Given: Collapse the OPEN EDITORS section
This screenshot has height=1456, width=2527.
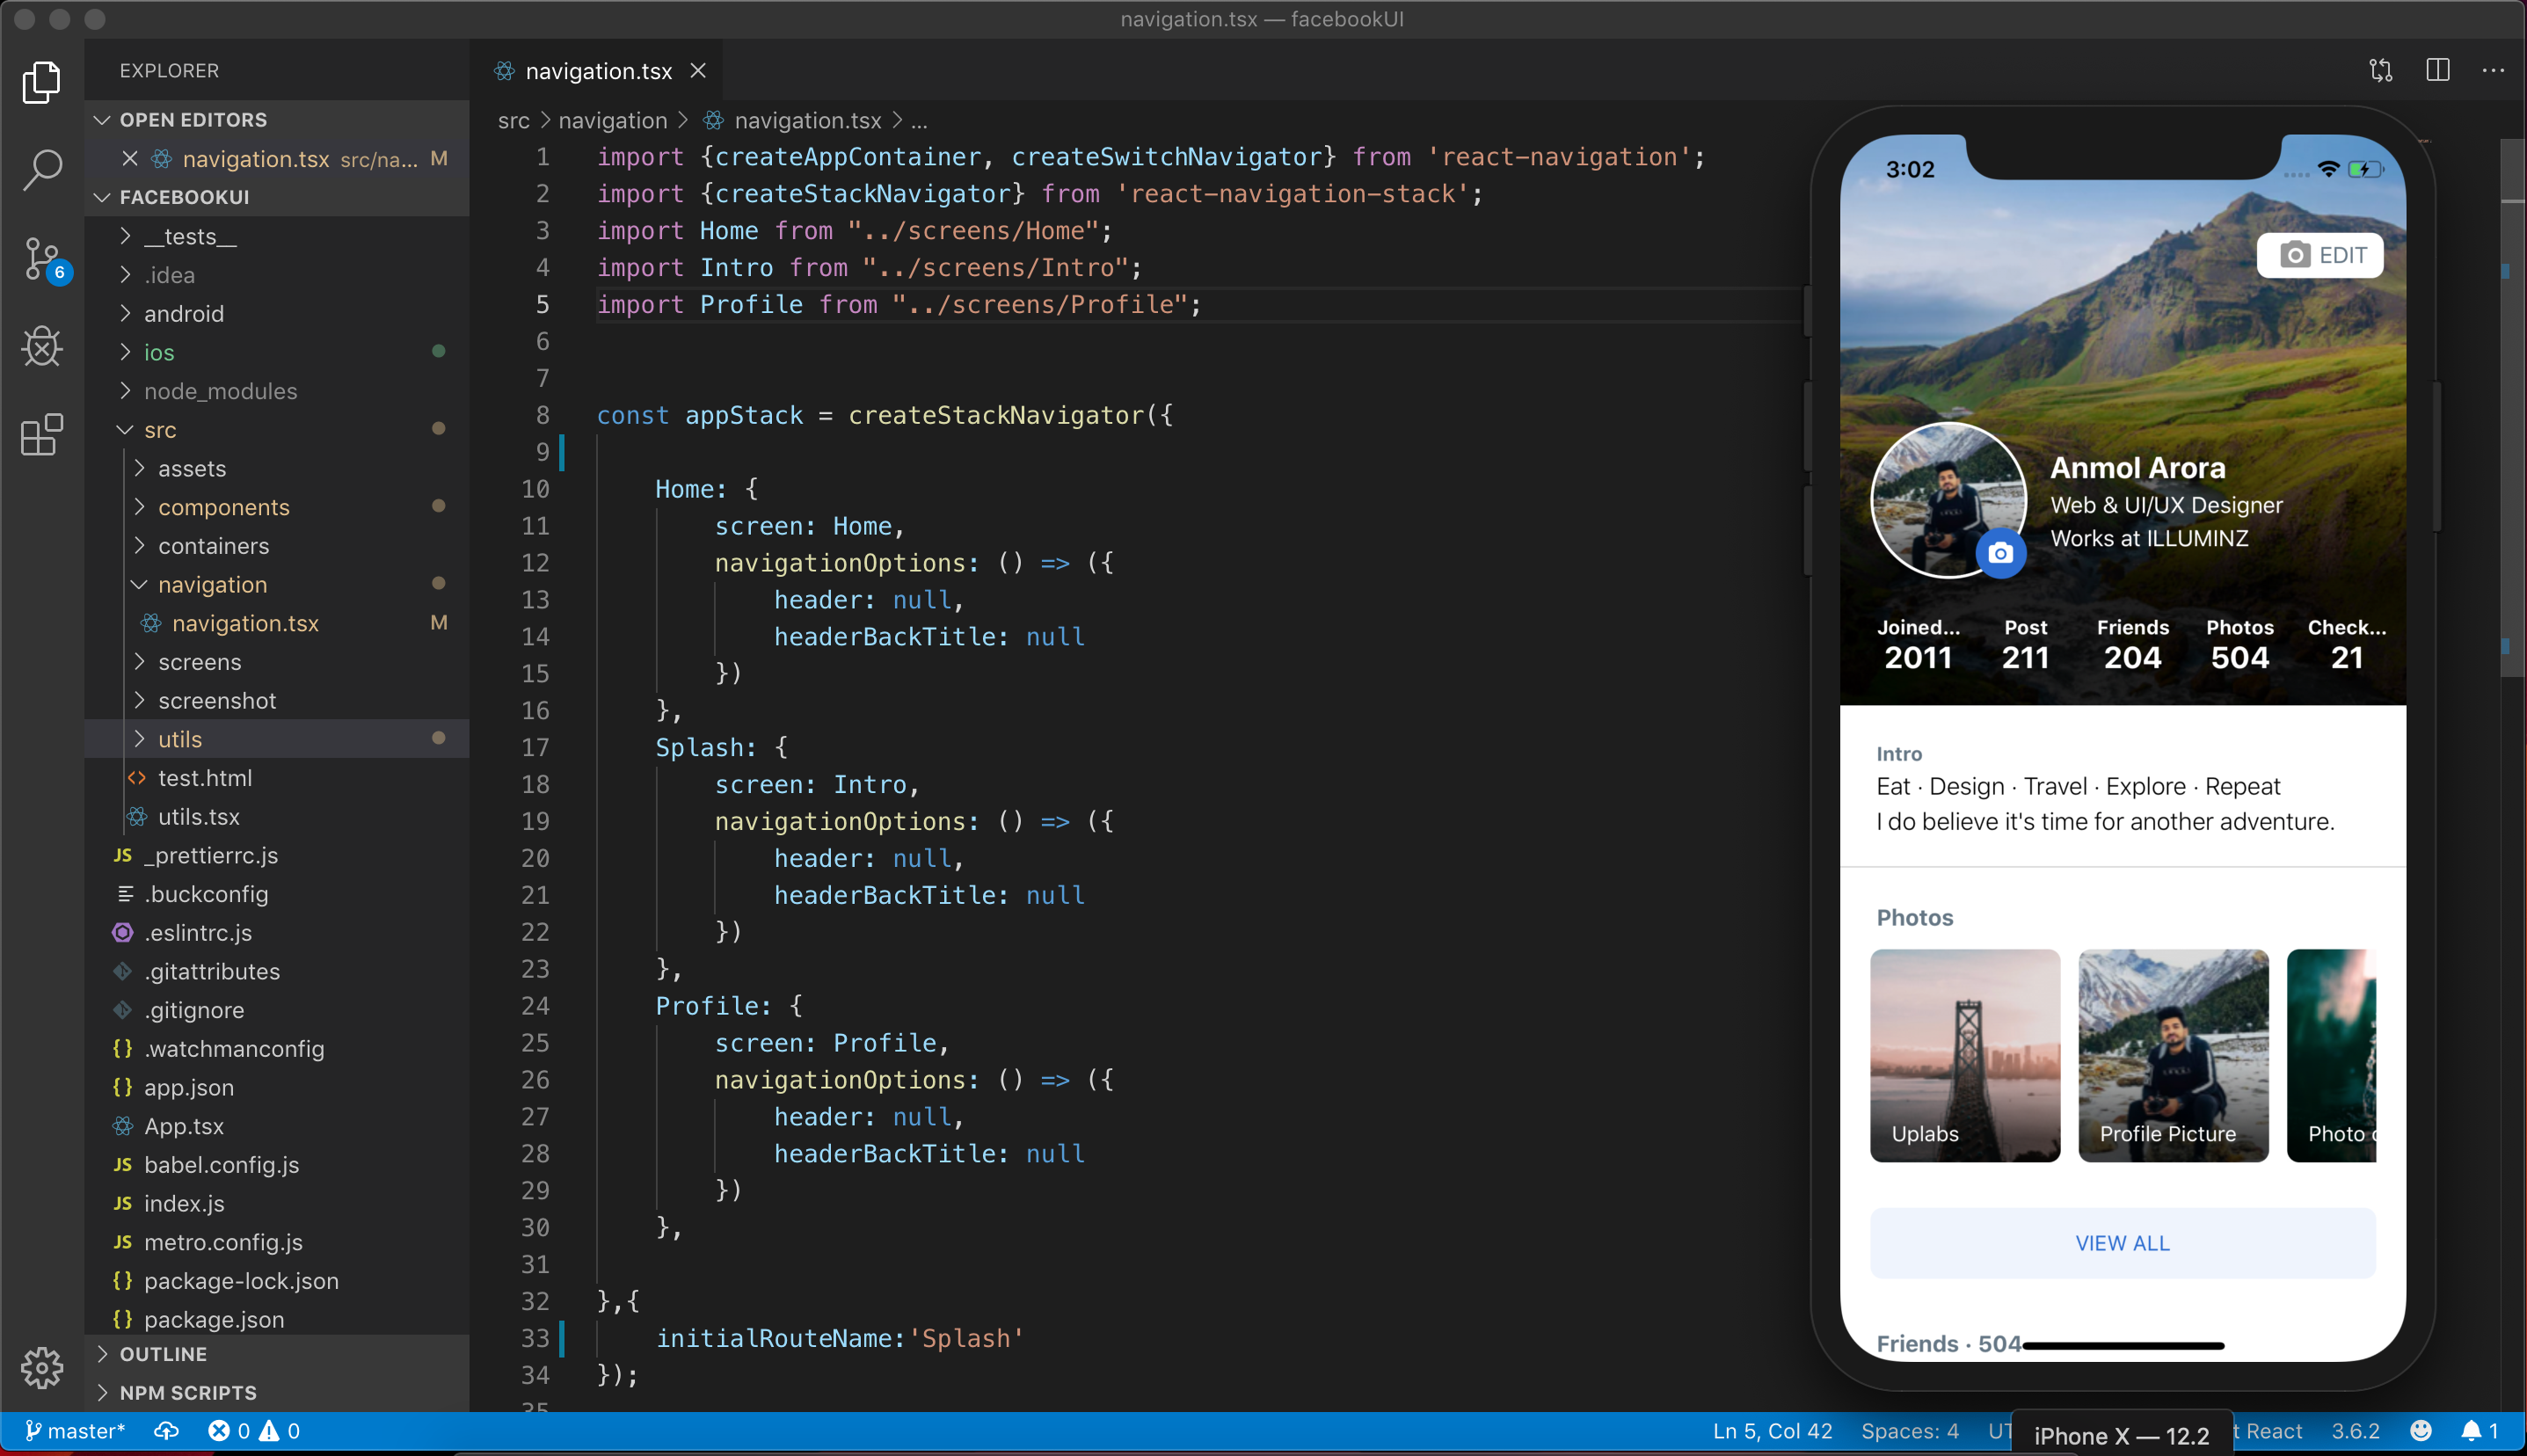Looking at the screenshot, I should point(193,120).
